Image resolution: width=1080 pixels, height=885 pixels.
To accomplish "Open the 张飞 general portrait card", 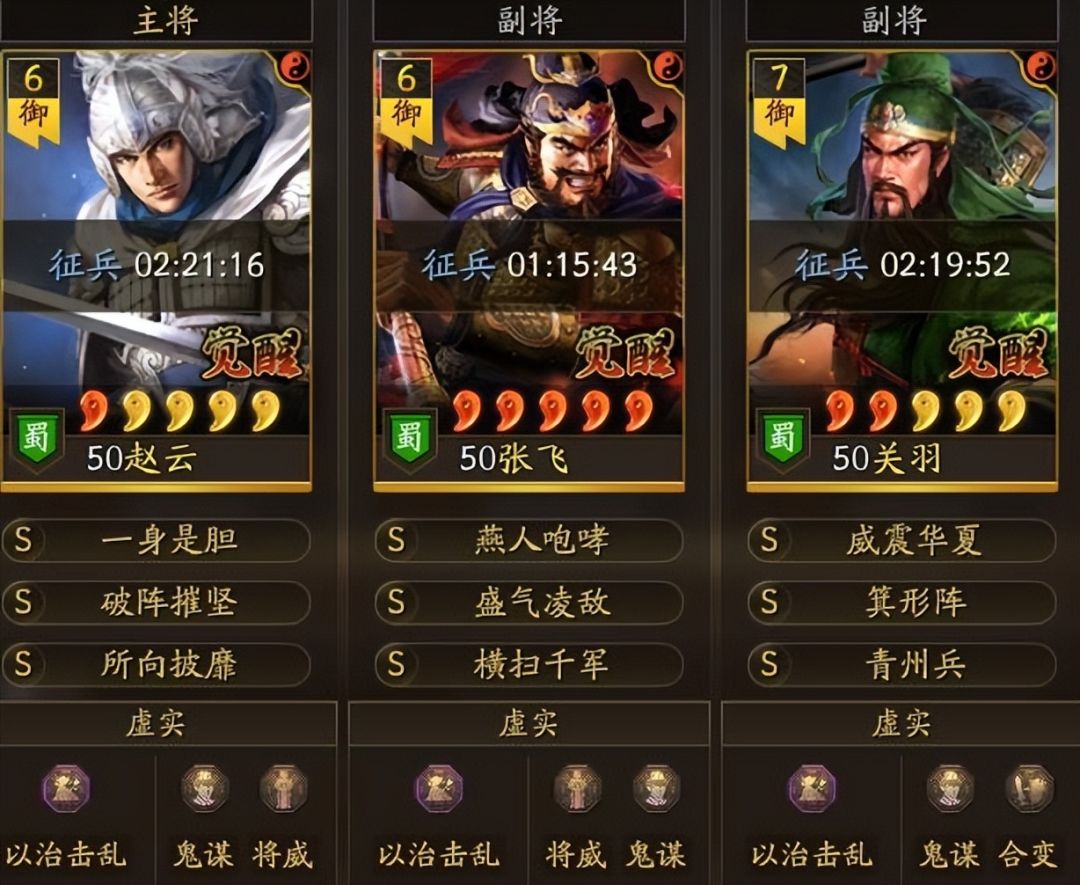I will 528,270.
